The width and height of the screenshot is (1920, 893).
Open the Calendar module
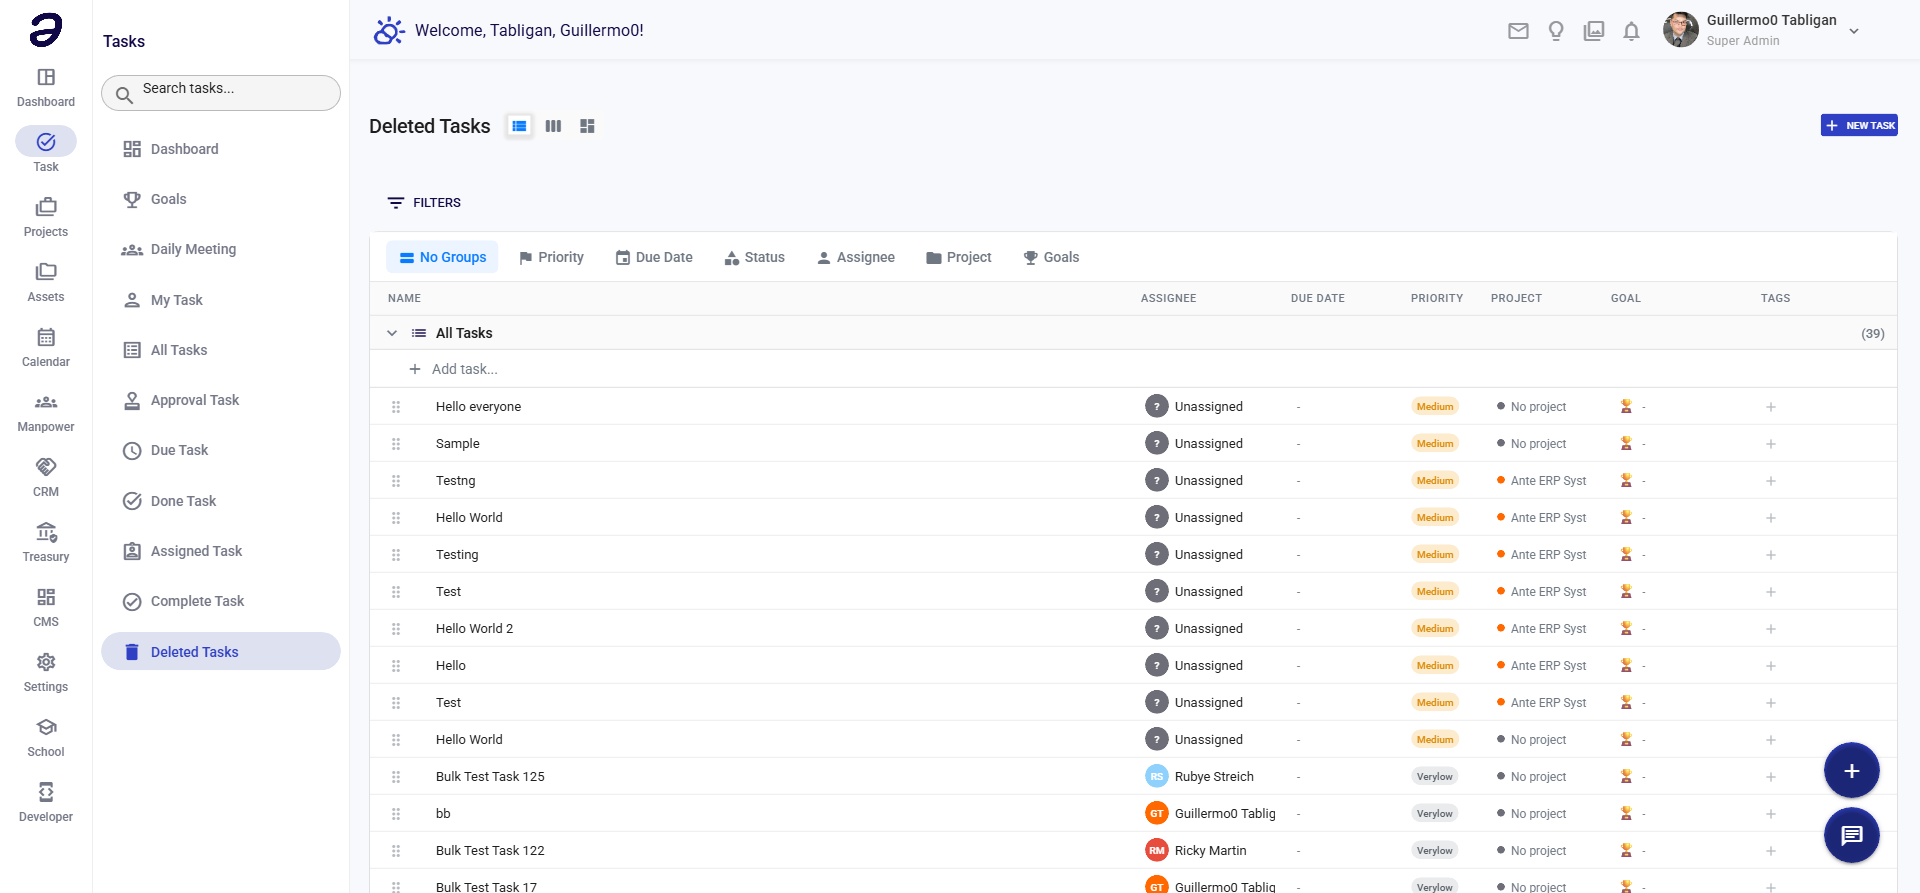46,347
